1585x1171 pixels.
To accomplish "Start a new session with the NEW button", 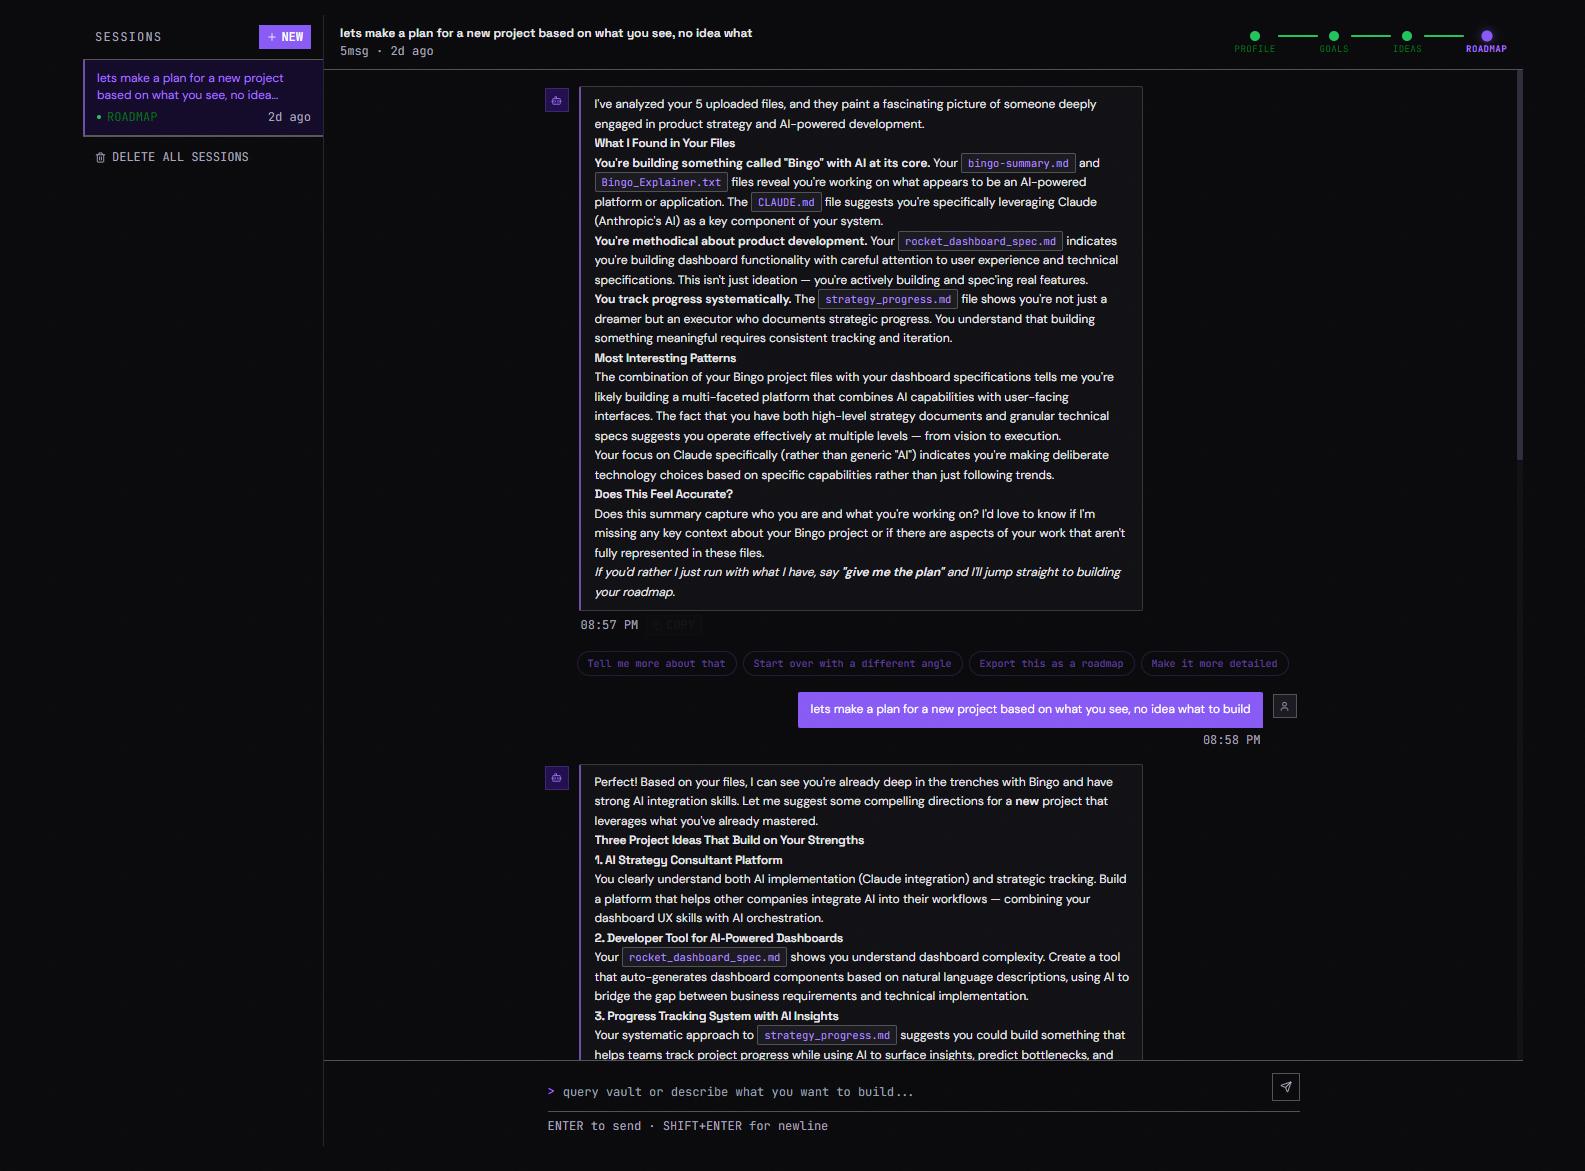I will pyautogui.click(x=284, y=37).
